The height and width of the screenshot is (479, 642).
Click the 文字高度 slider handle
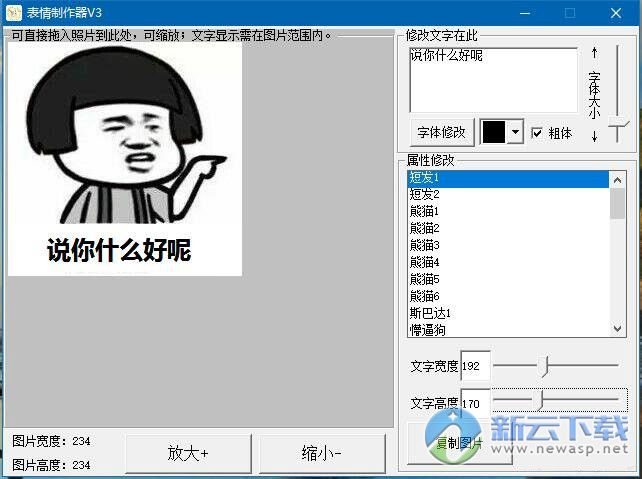point(540,399)
